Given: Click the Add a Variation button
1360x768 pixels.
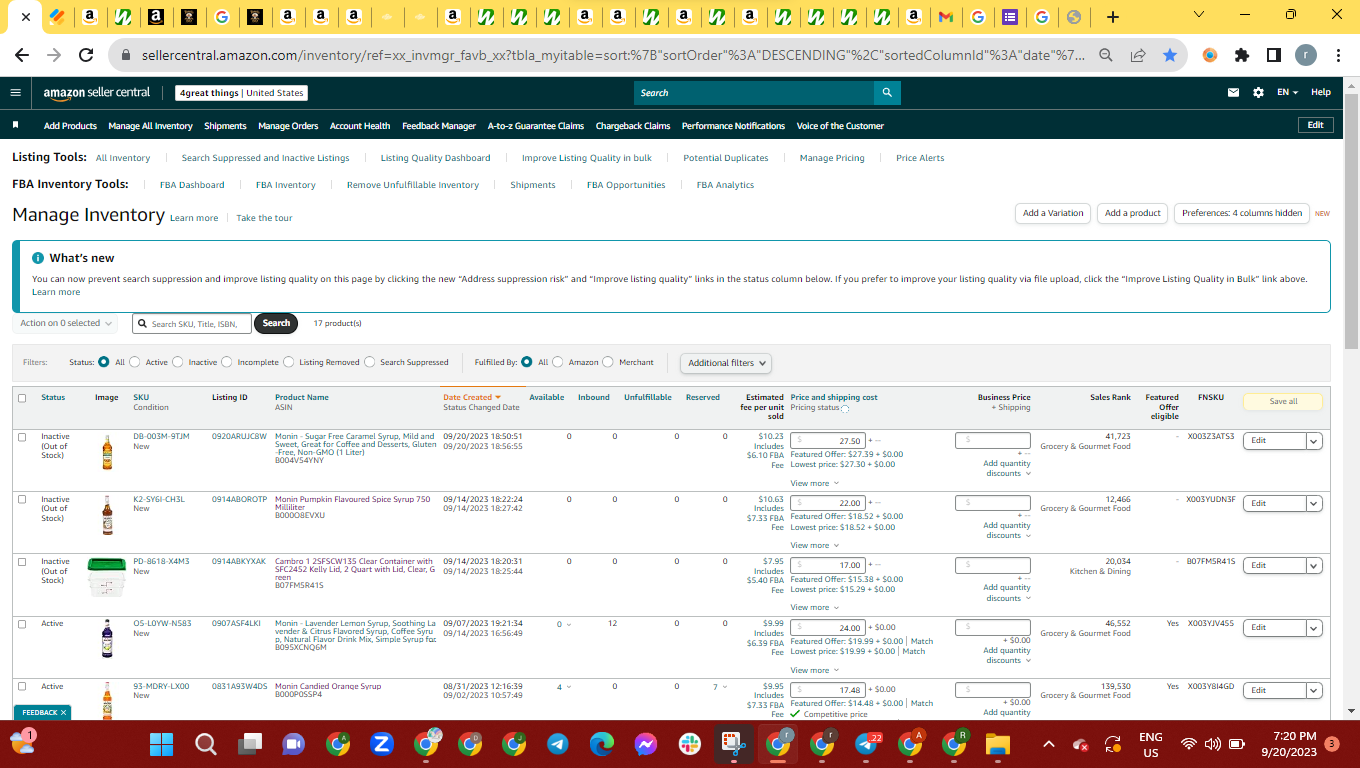Looking at the screenshot, I should pyautogui.click(x=1052, y=213).
